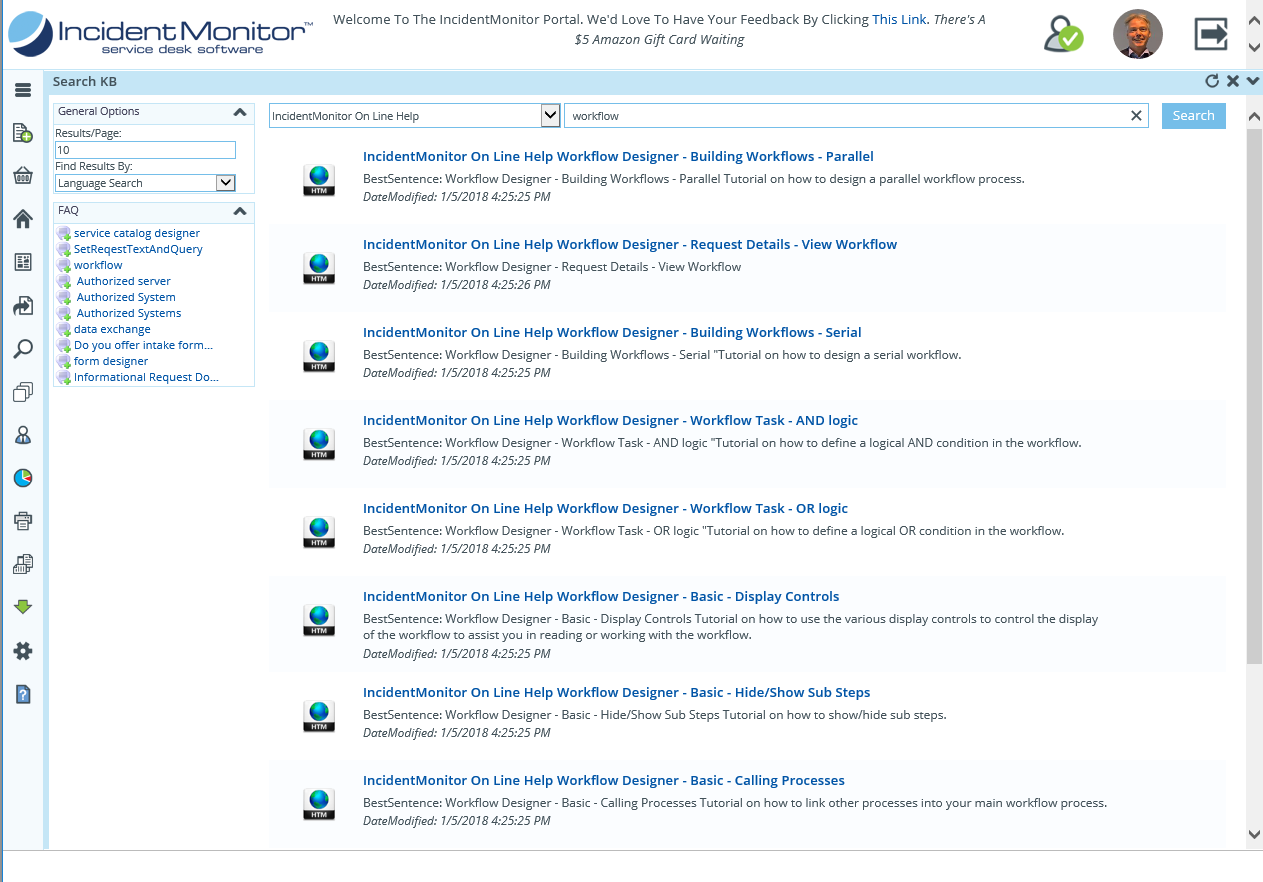This screenshot has height=882, width=1263.
Task: Click the help question mark document icon
Action: 22,694
